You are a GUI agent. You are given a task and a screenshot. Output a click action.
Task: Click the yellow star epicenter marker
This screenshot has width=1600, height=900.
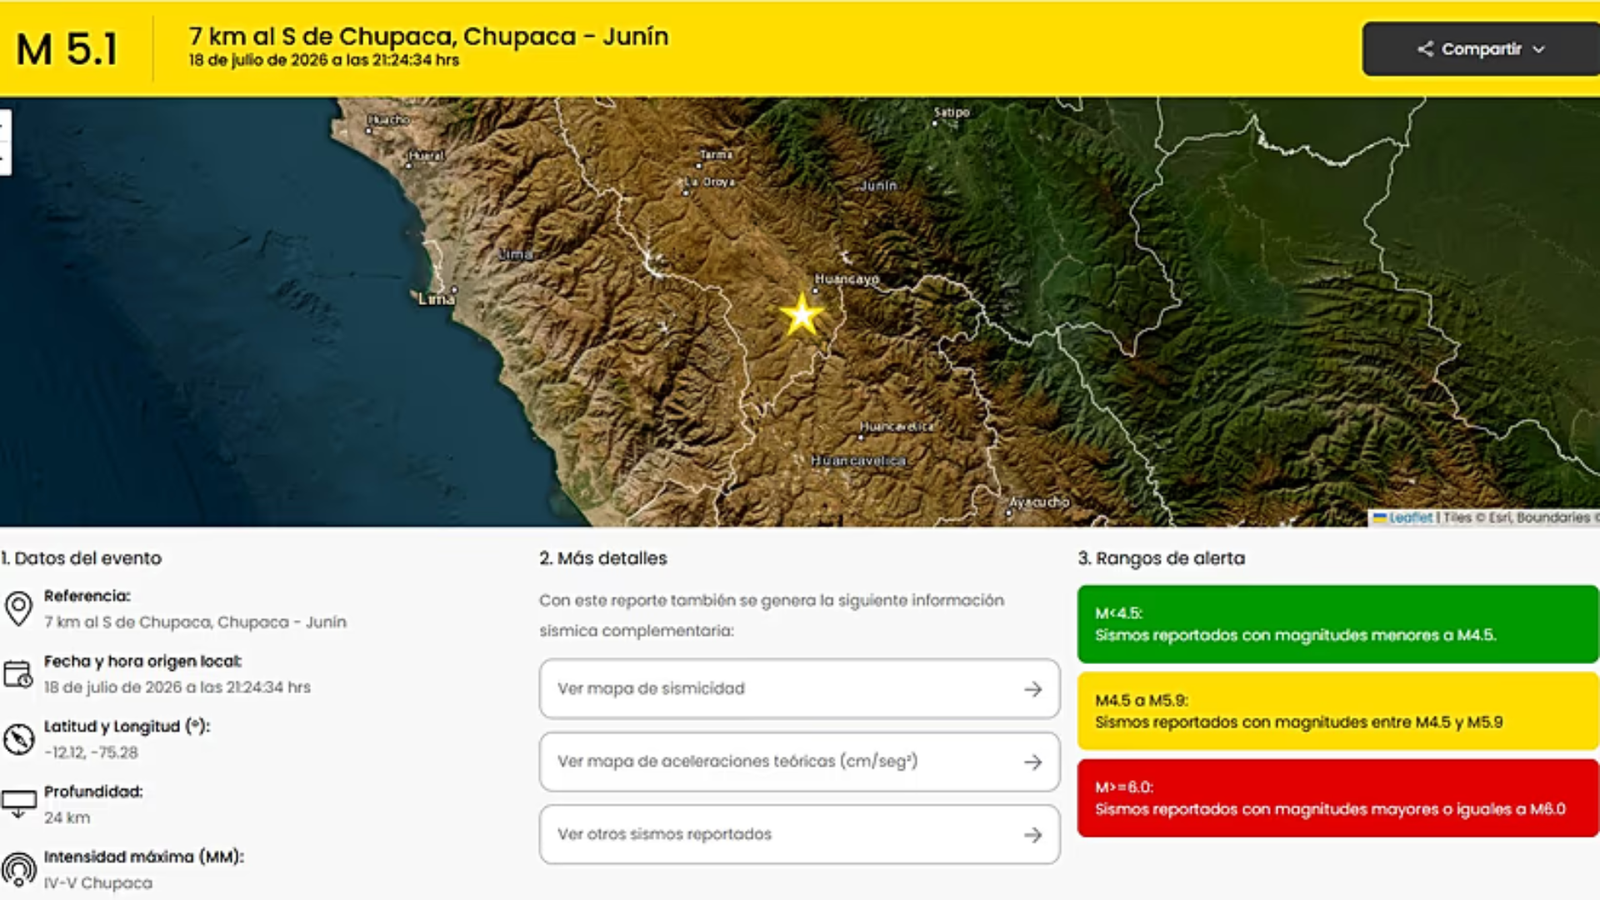801,314
